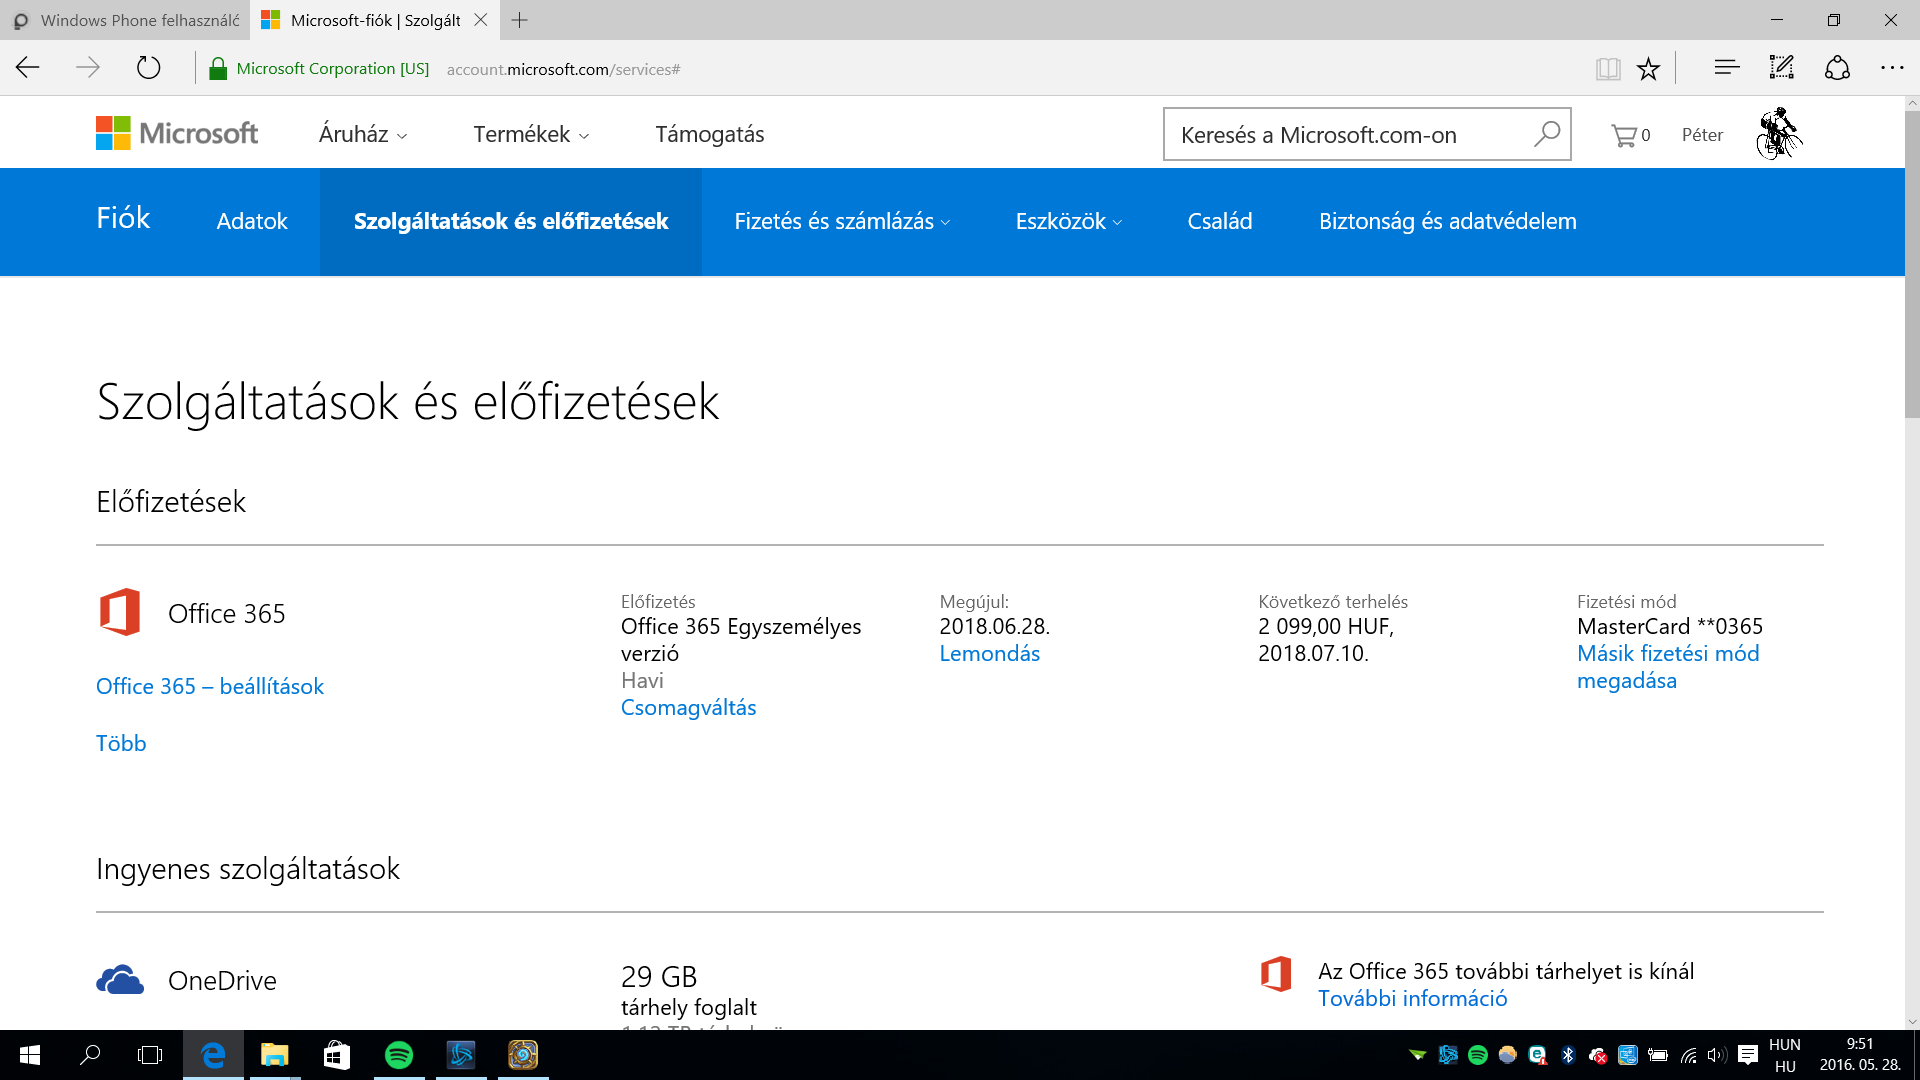Screen dimensions: 1920x1080
Task: Go to the Fiók home
Action: (123, 218)
